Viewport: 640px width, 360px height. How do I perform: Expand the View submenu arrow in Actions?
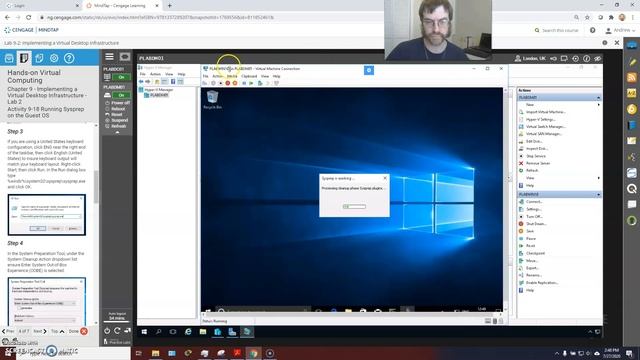point(598,178)
